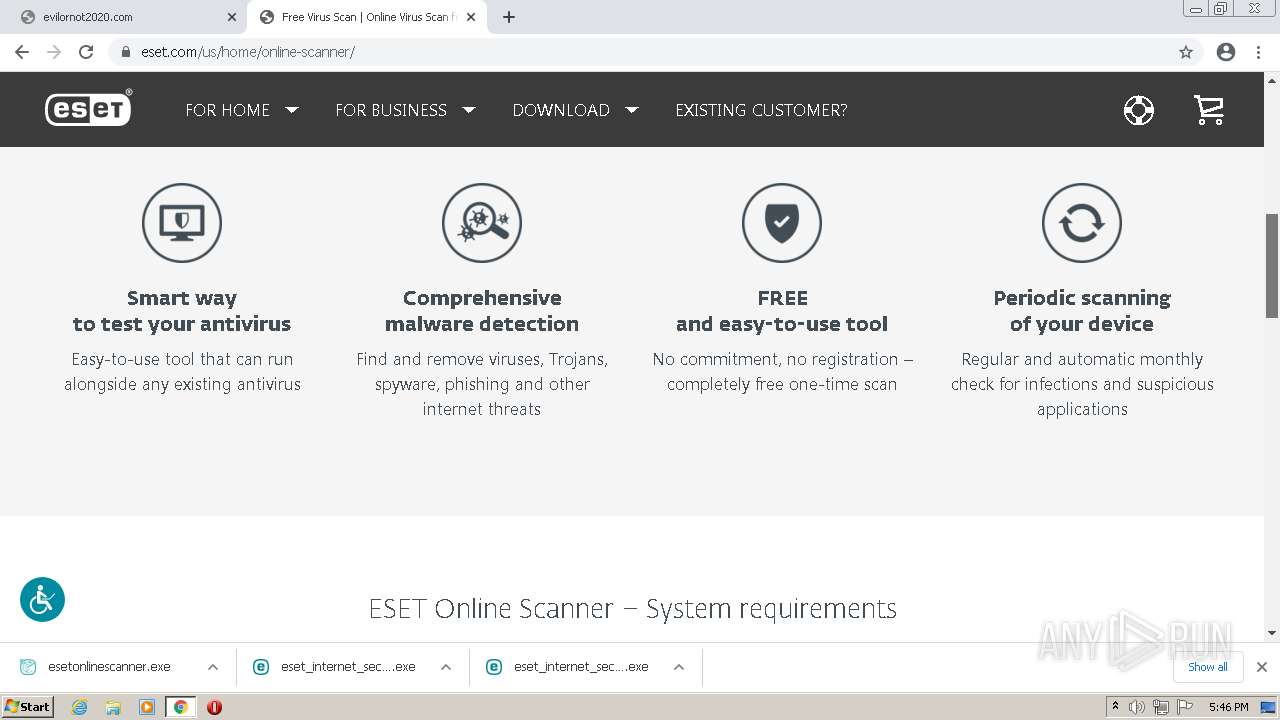1280x720 pixels.
Task: Select the shield checkmark FREE tool icon
Action: tap(782, 223)
